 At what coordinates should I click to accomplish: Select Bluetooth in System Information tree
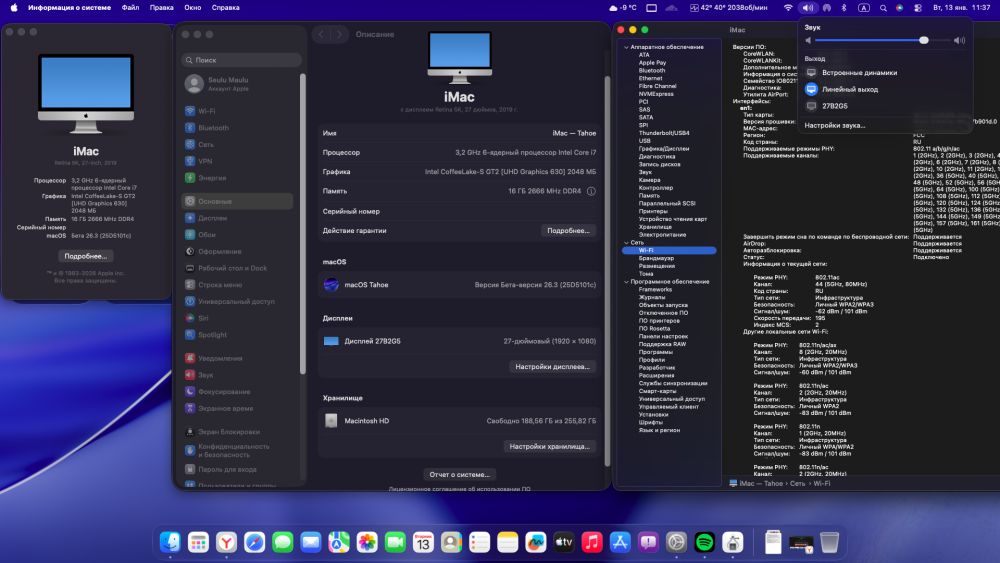pyautogui.click(x=651, y=71)
